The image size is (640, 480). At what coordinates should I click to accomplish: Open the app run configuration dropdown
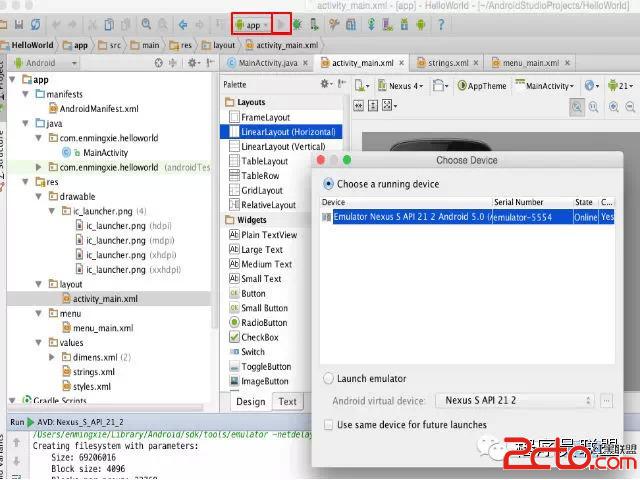pyautogui.click(x=252, y=25)
